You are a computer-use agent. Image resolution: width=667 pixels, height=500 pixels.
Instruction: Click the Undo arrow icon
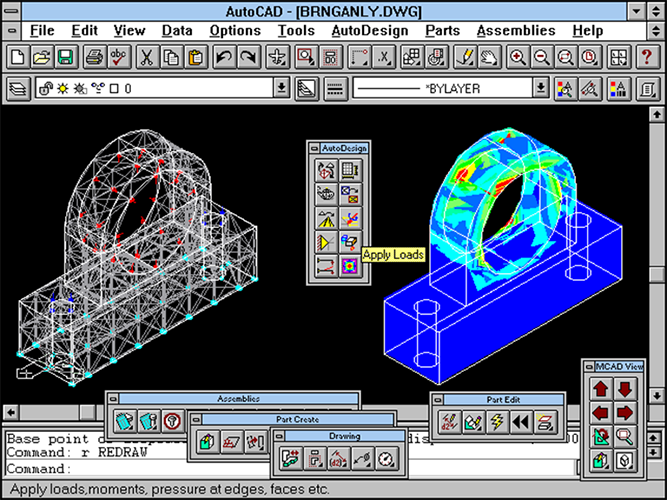click(x=224, y=57)
